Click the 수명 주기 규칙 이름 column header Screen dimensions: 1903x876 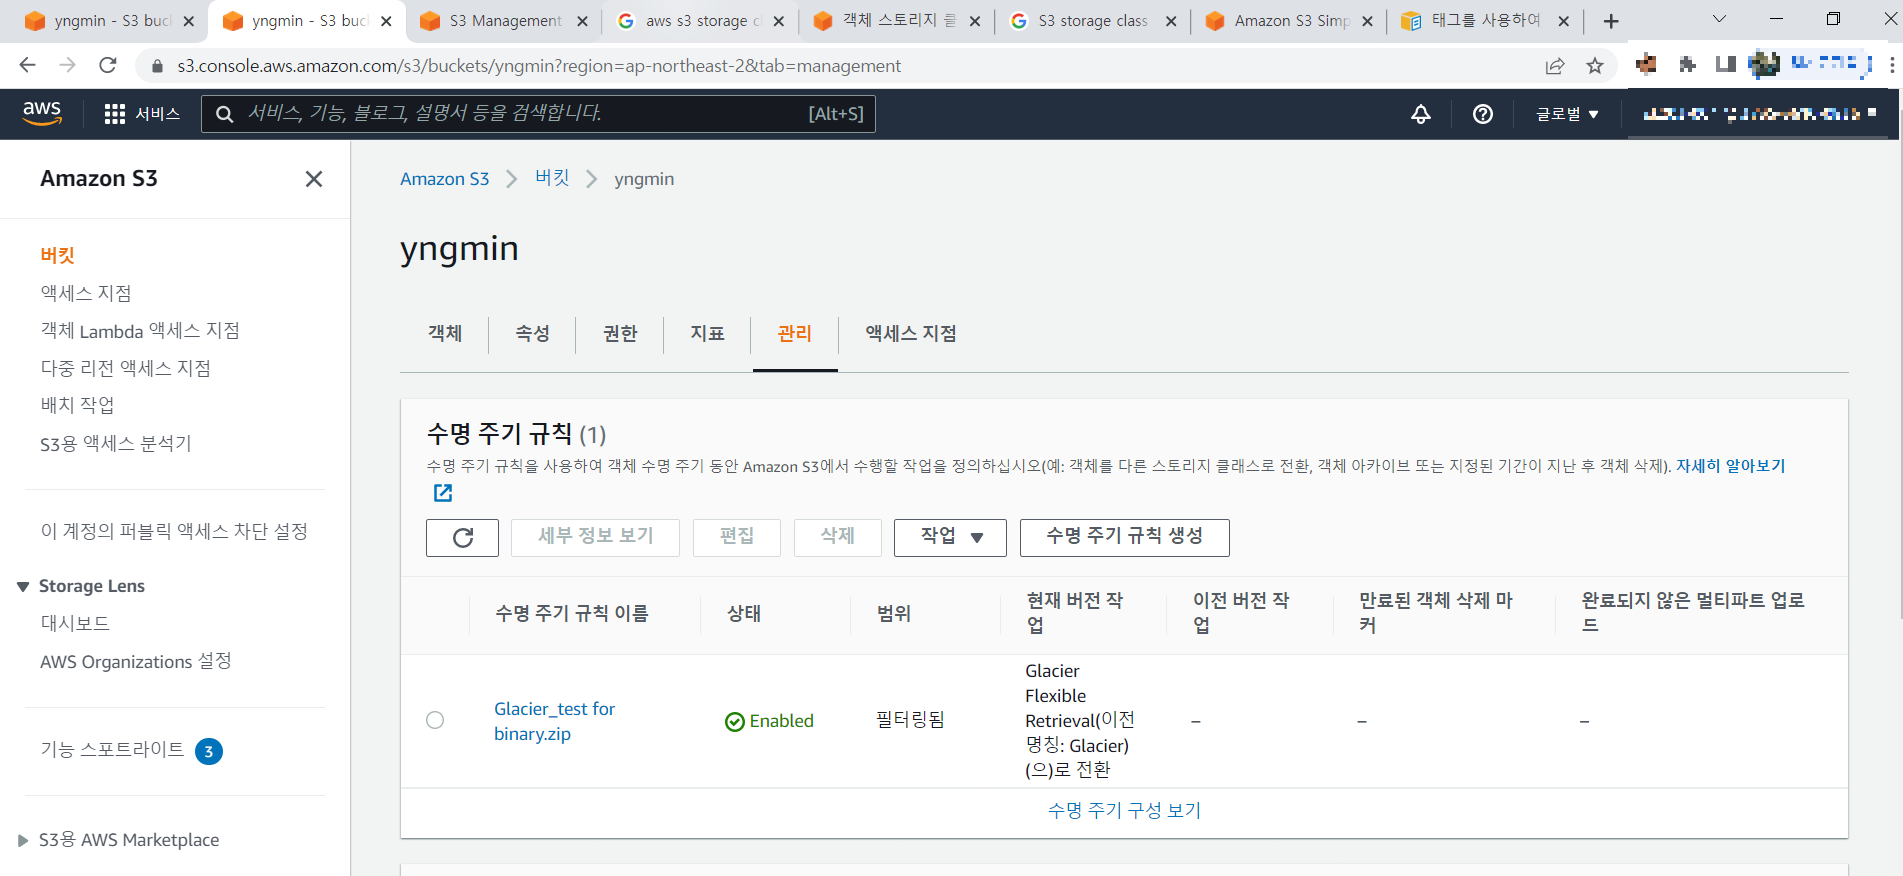point(572,613)
